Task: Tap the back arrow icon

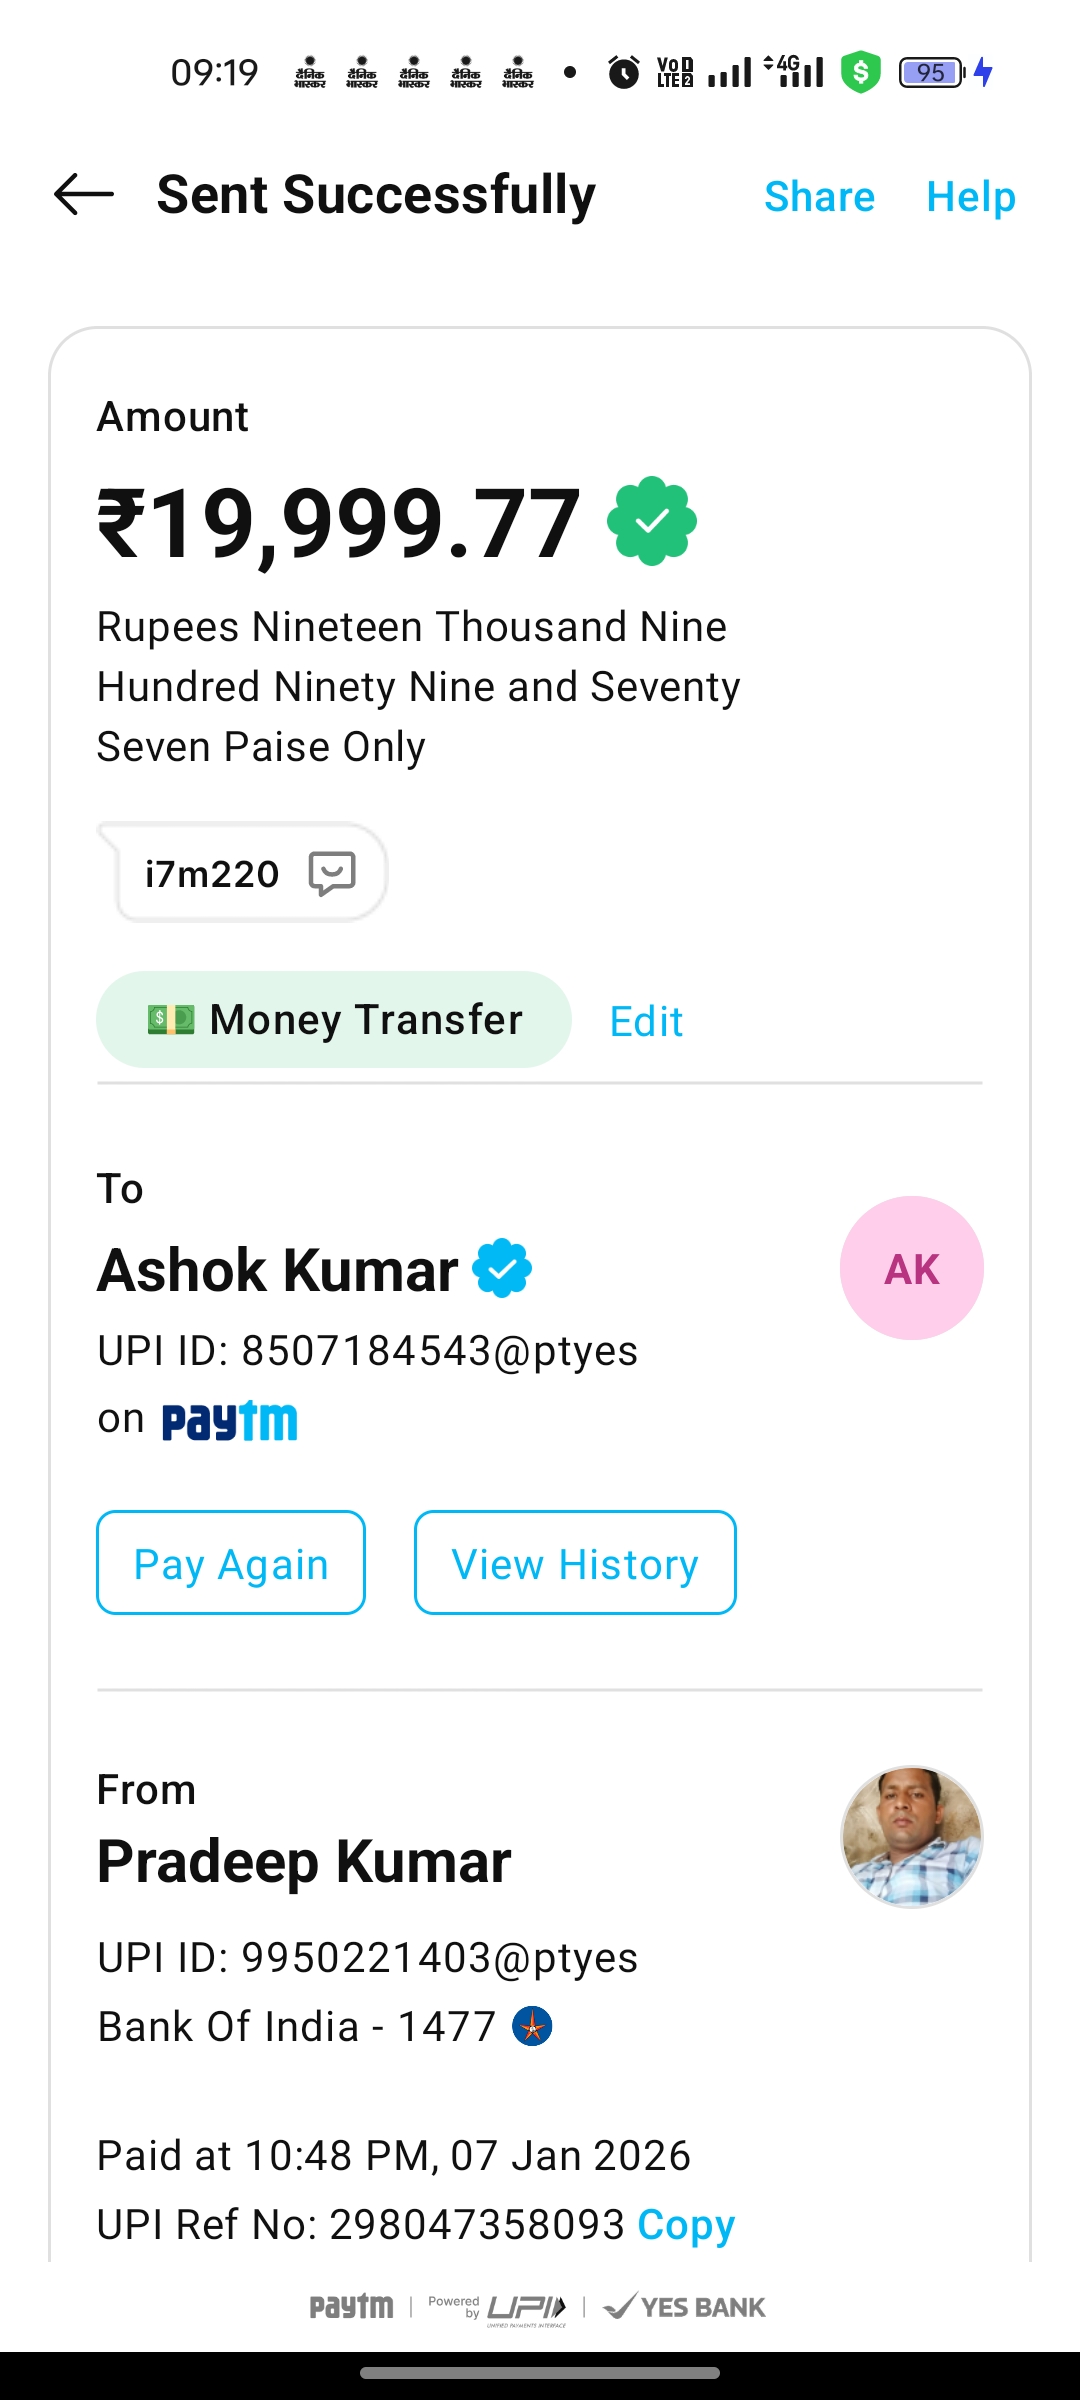Action: [84, 194]
